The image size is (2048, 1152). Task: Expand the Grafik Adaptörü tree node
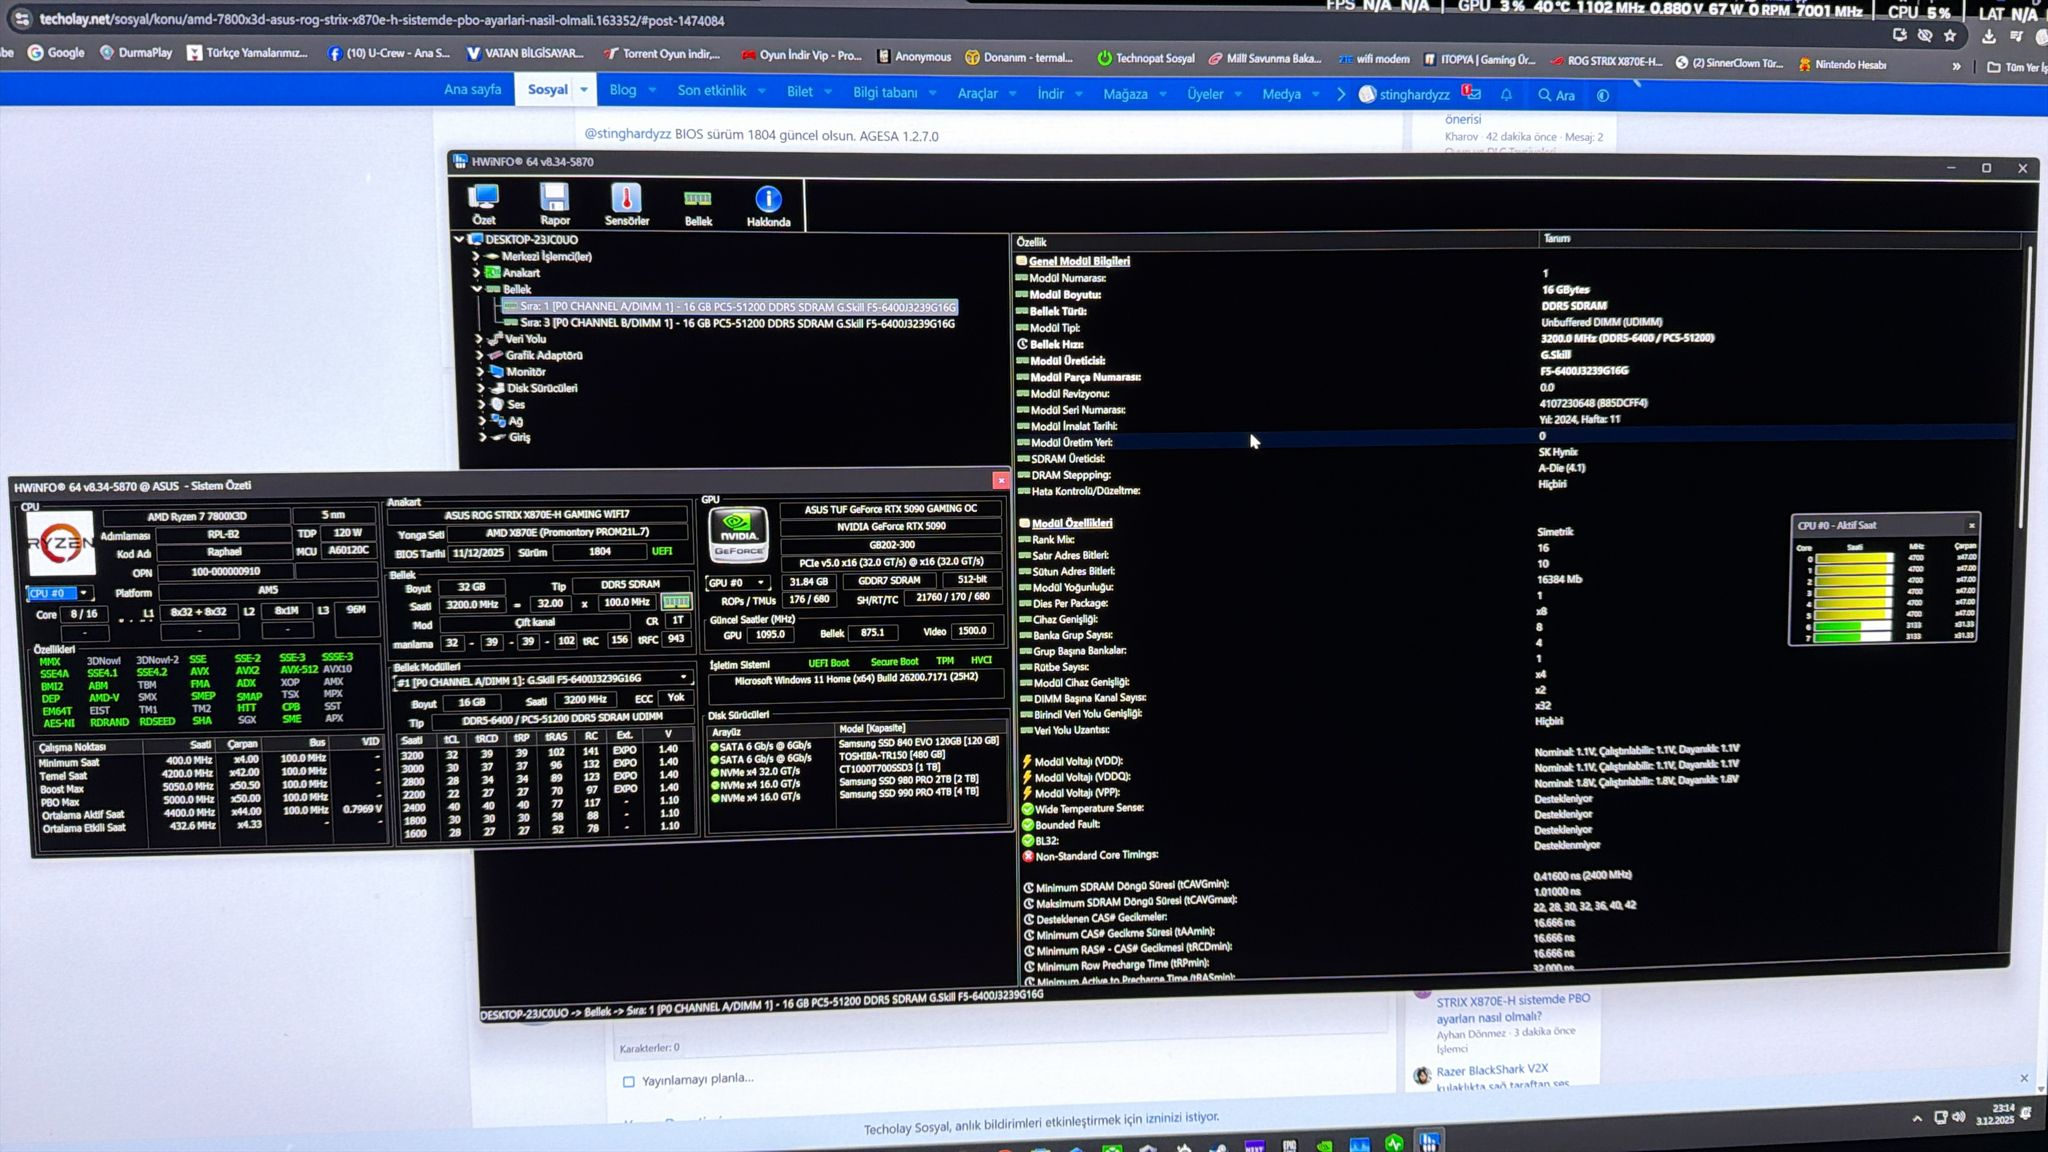click(479, 355)
